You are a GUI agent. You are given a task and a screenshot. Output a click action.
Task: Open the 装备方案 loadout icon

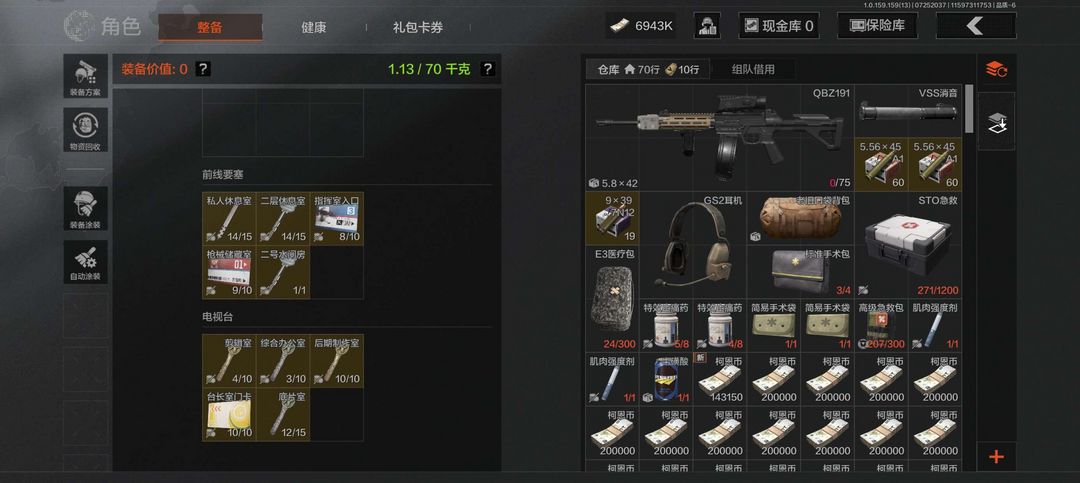(x=85, y=76)
